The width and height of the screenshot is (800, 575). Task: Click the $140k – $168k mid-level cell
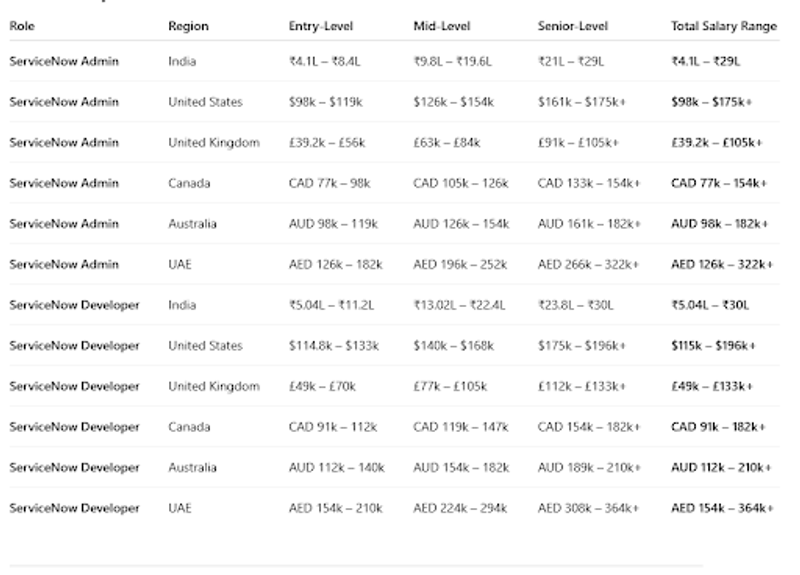(x=453, y=346)
